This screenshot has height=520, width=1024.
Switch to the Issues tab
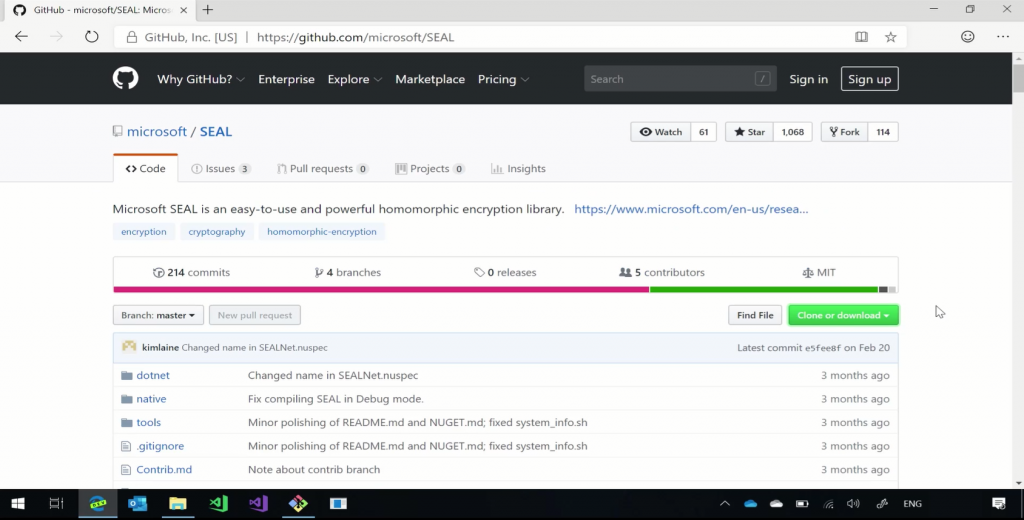point(220,169)
